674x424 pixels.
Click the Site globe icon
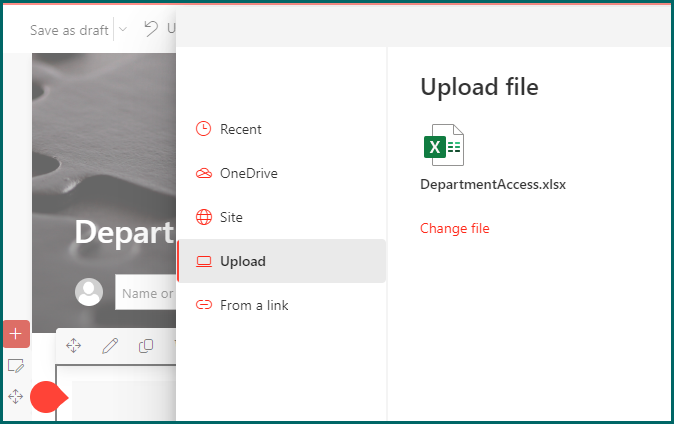204,217
